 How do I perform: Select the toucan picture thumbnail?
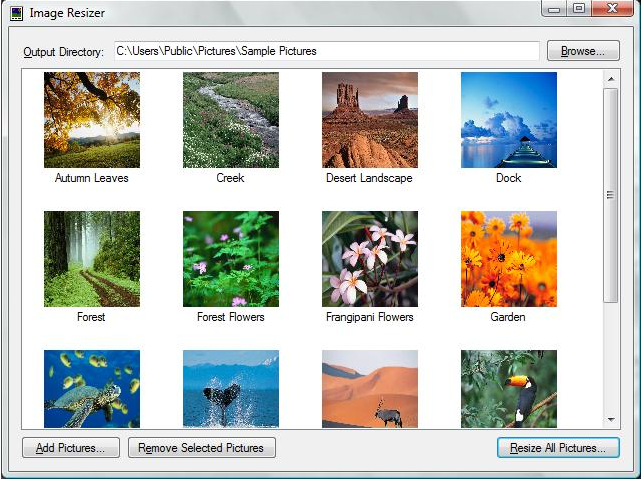coord(509,389)
